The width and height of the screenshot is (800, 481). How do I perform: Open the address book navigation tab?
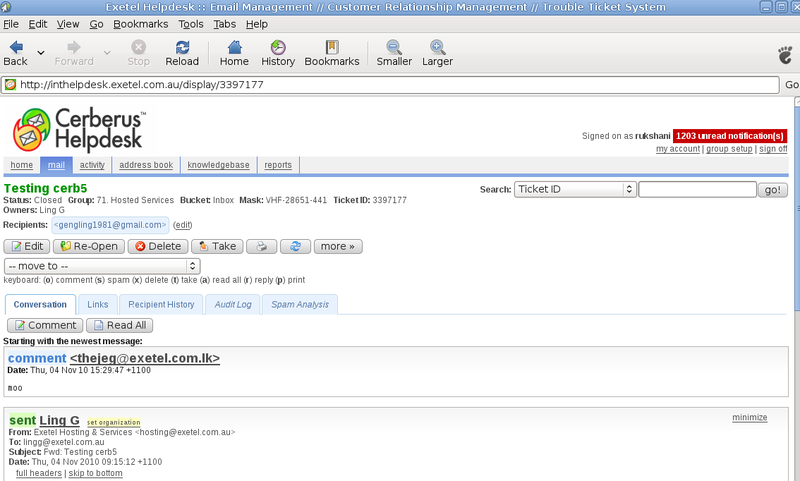(146, 165)
